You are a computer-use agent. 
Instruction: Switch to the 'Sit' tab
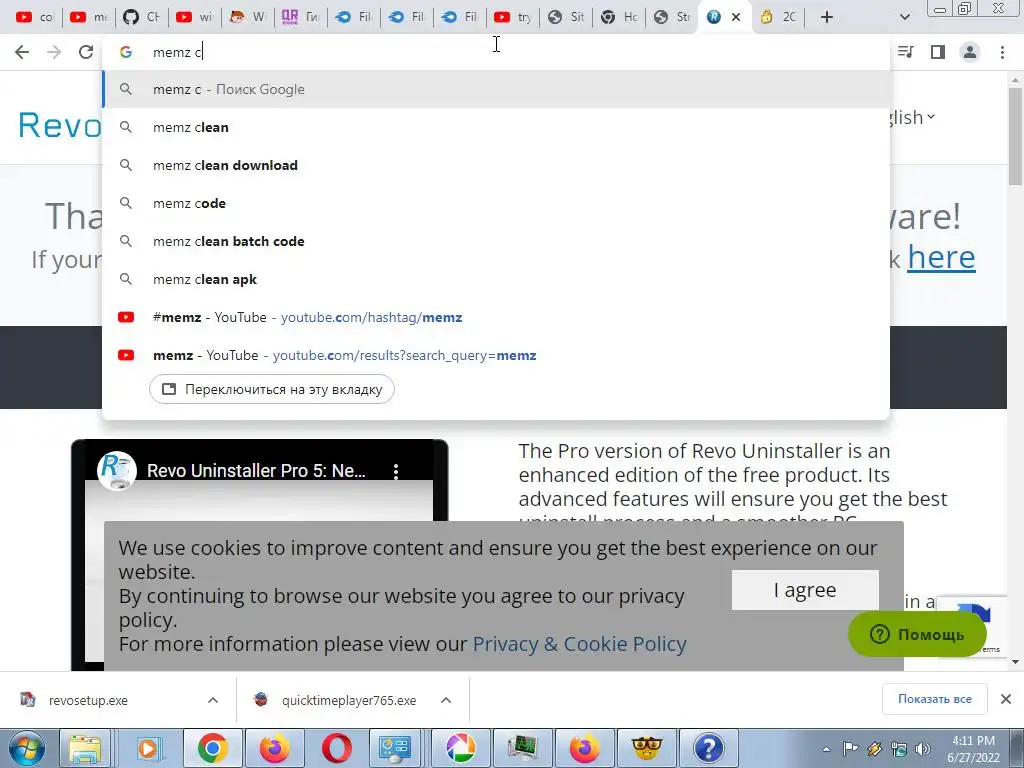(566, 17)
